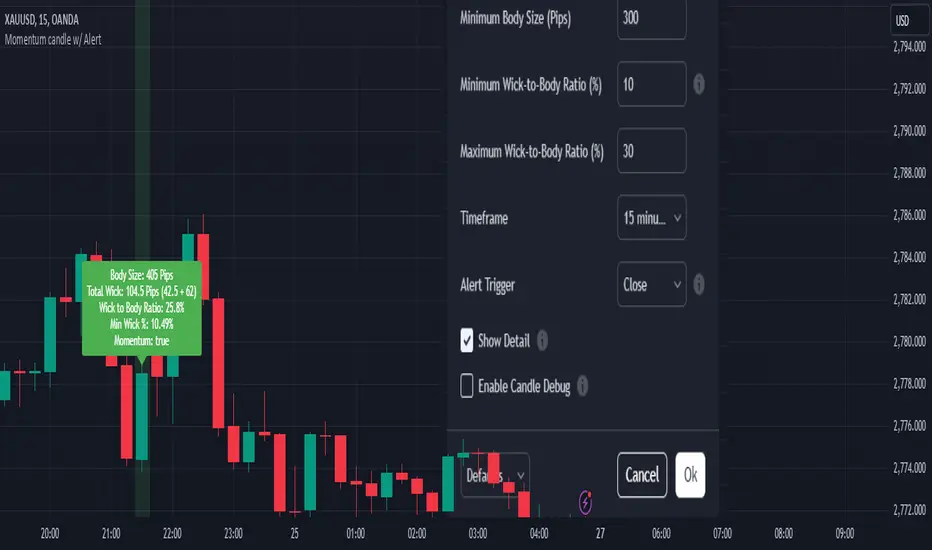The image size is (932, 550).
Task: Click info icon next to Alert Trigger
Action: click(x=698, y=284)
